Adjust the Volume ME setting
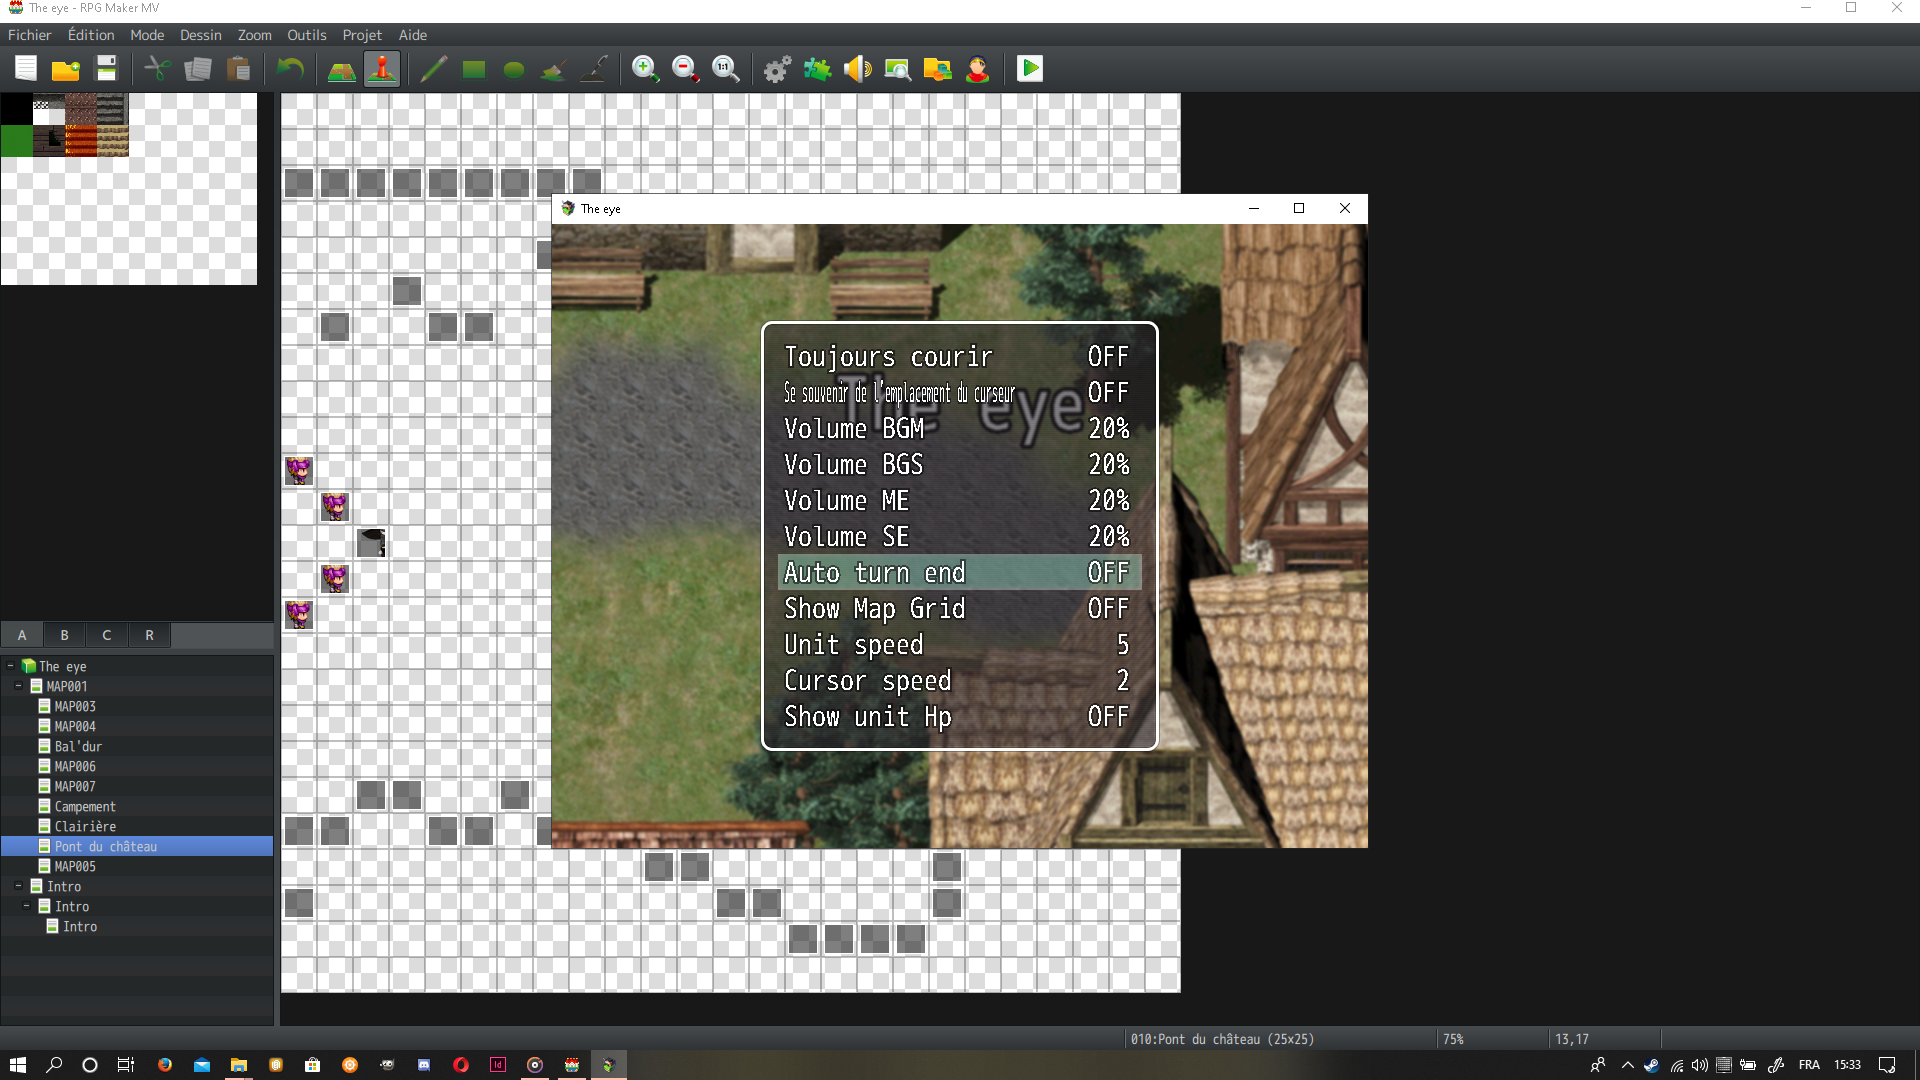 959,501
